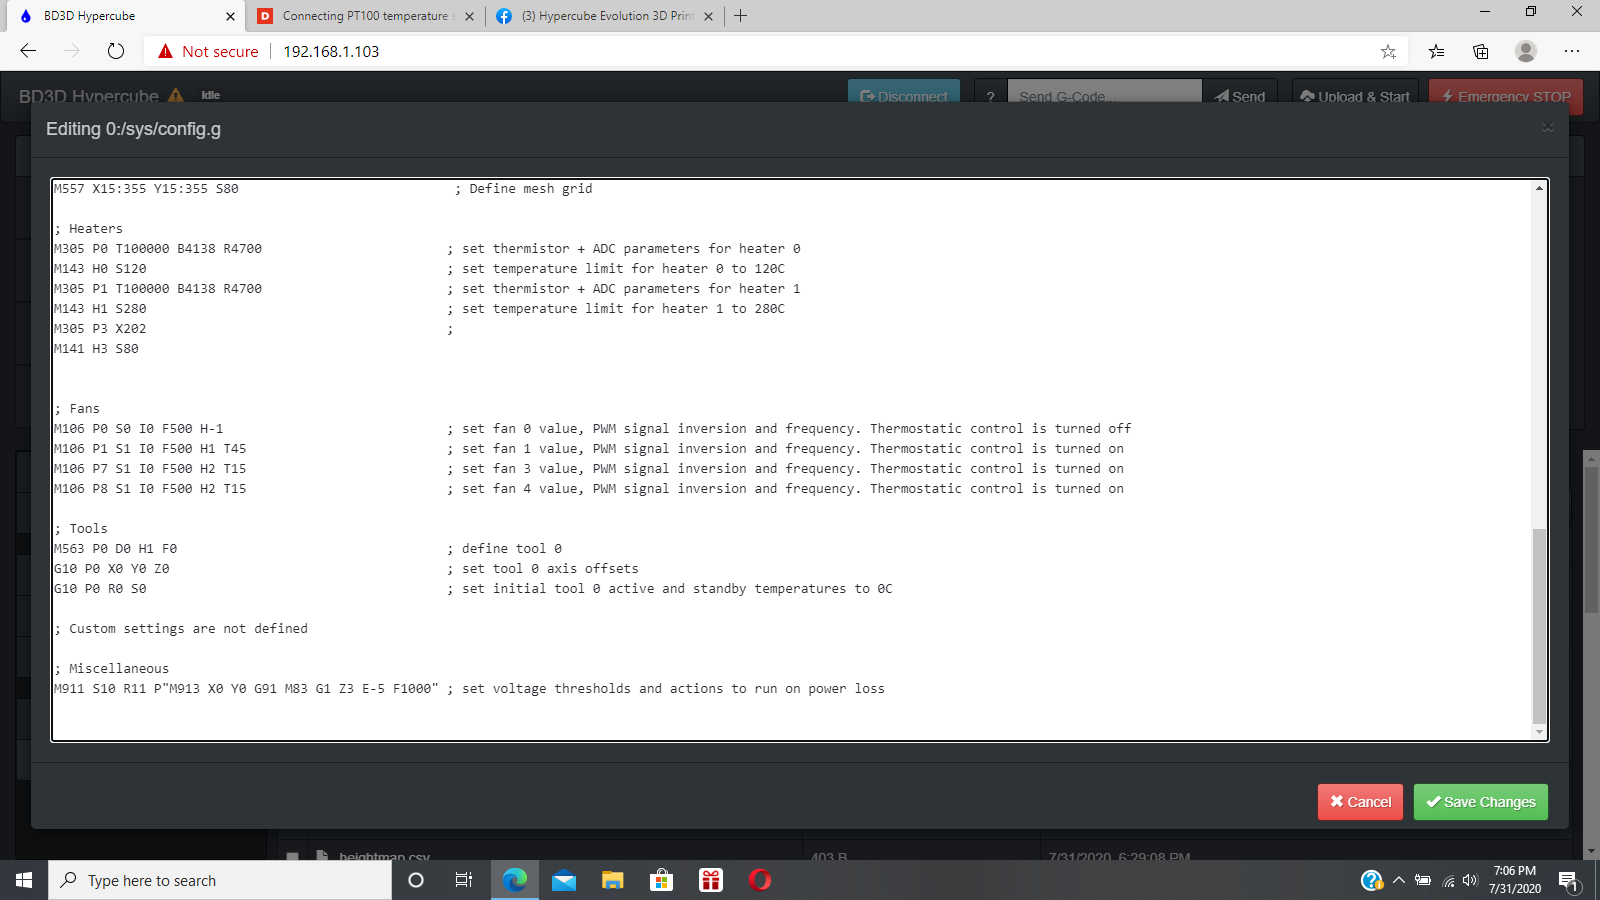The width and height of the screenshot is (1600, 900).
Task: Click the warning triangle next to BD3D Hypercube
Action: click(x=176, y=95)
